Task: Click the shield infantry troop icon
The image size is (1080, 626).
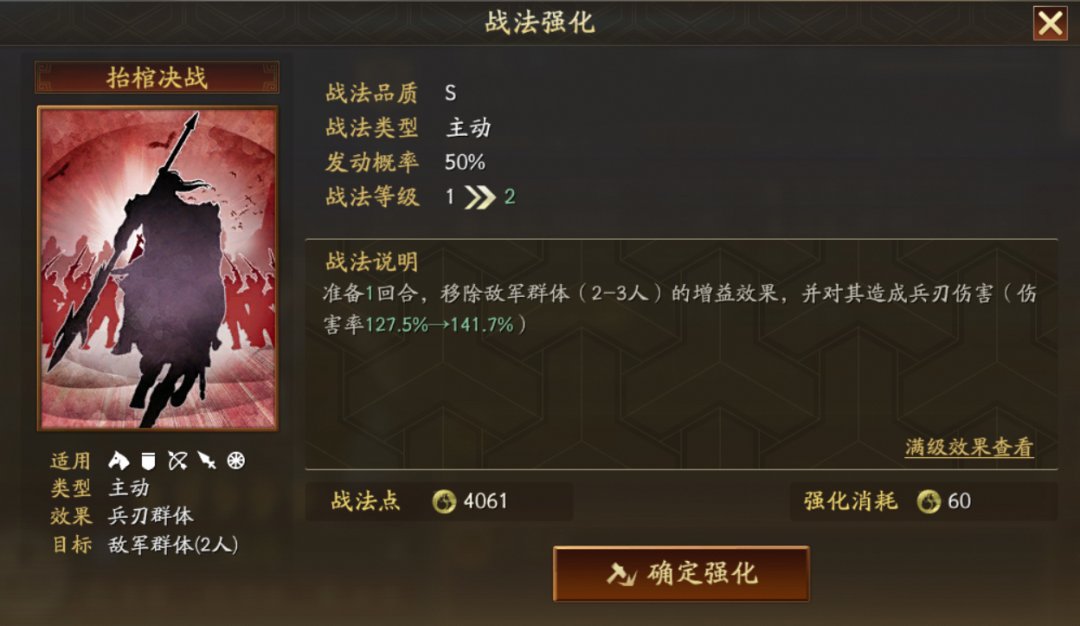Action: 148,461
